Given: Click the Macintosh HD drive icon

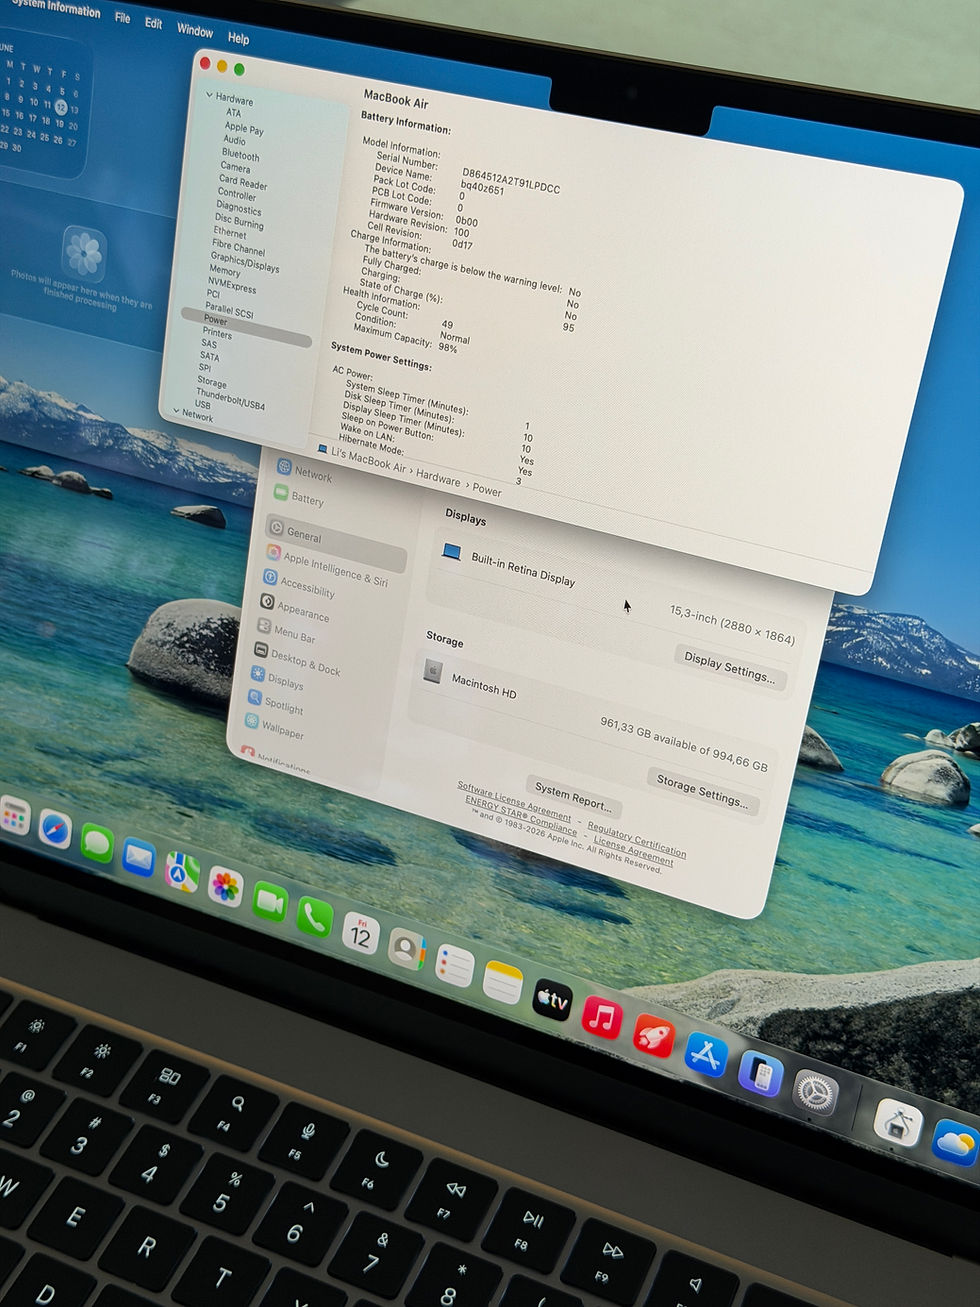Looking at the screenshot, I should point(432,672).
